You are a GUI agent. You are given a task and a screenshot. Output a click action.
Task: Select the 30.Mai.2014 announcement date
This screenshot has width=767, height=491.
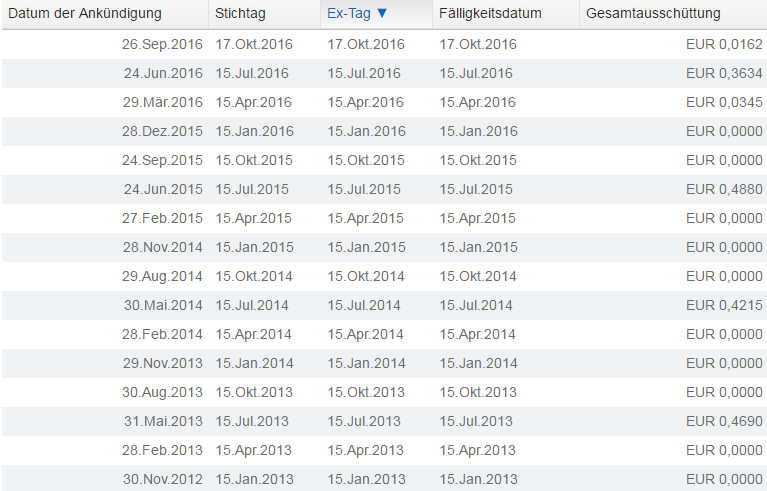point(162,305)
